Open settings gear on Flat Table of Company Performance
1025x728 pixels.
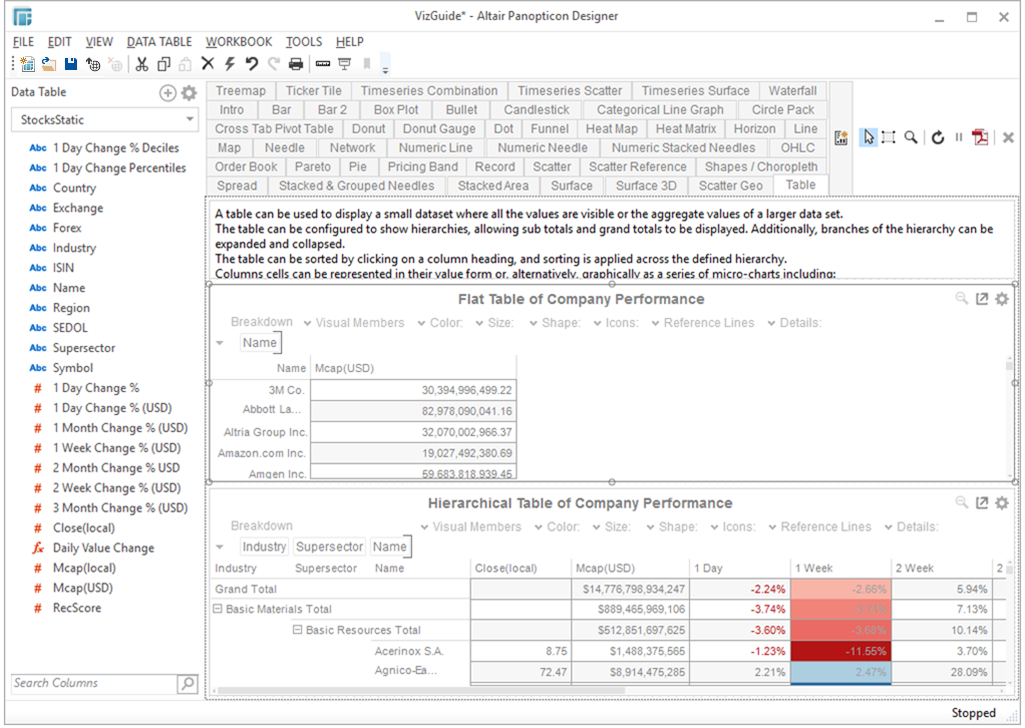pyautogui.click(x=1002, y=298)
